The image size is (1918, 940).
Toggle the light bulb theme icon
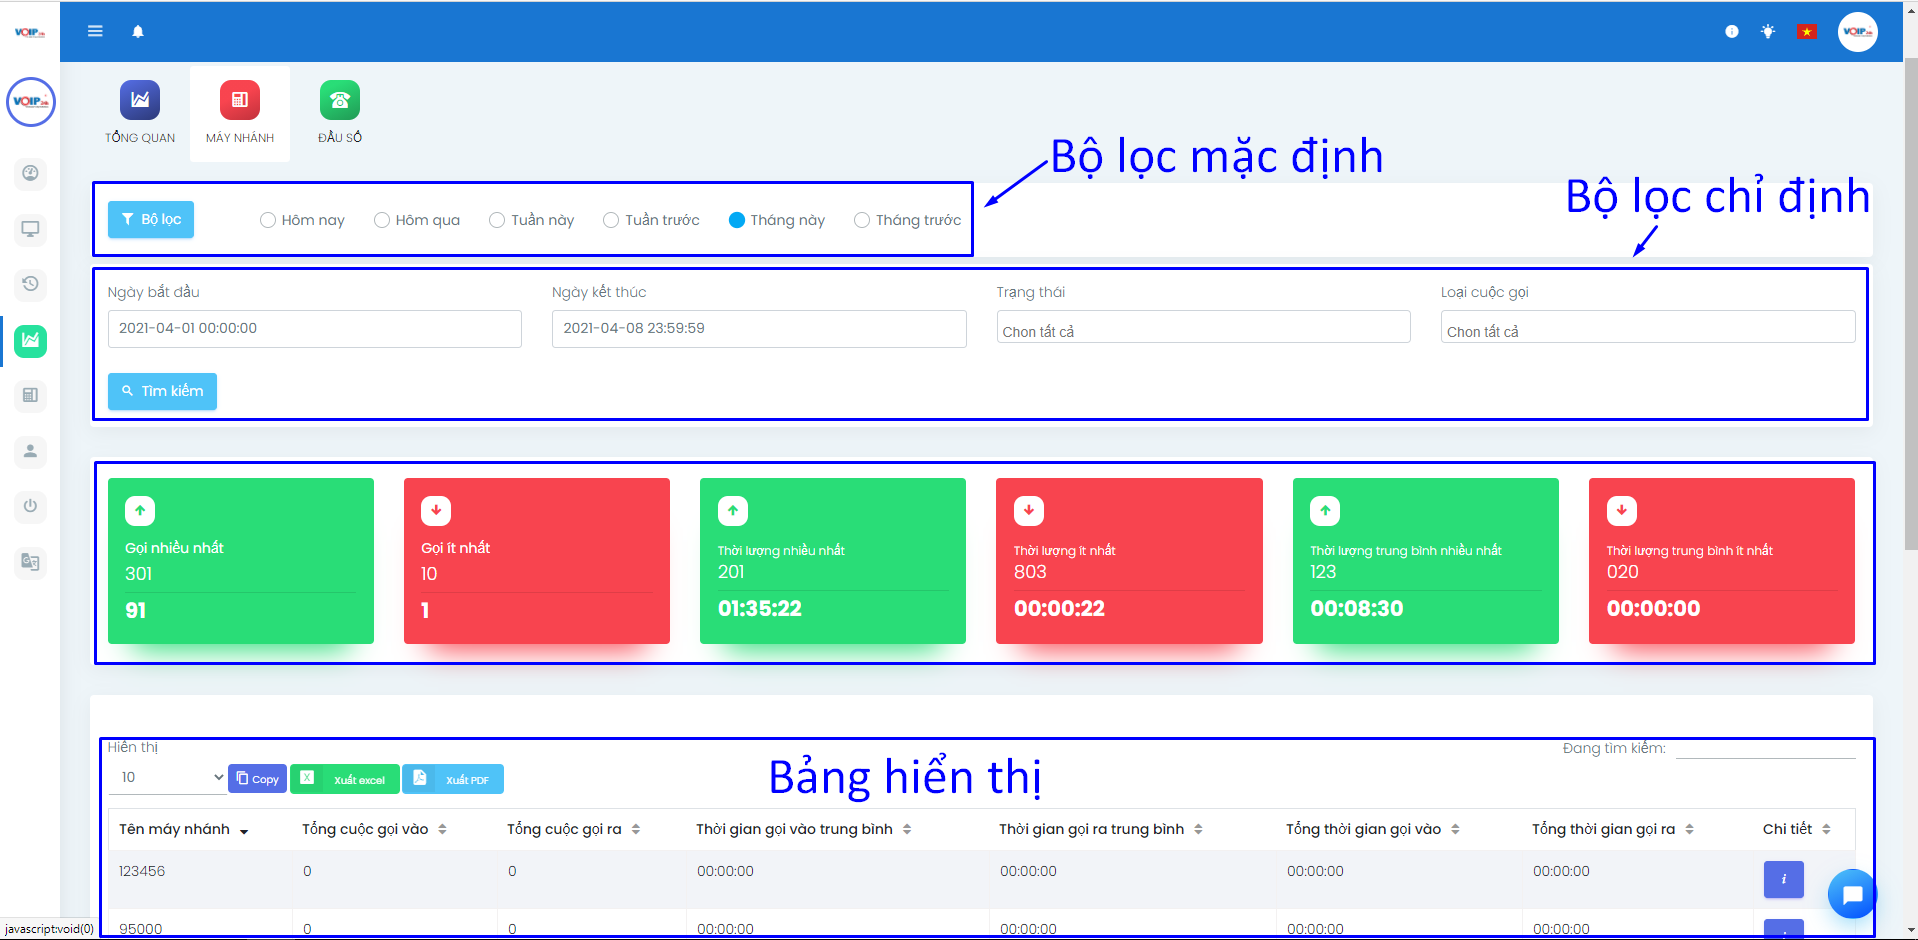1768,32
